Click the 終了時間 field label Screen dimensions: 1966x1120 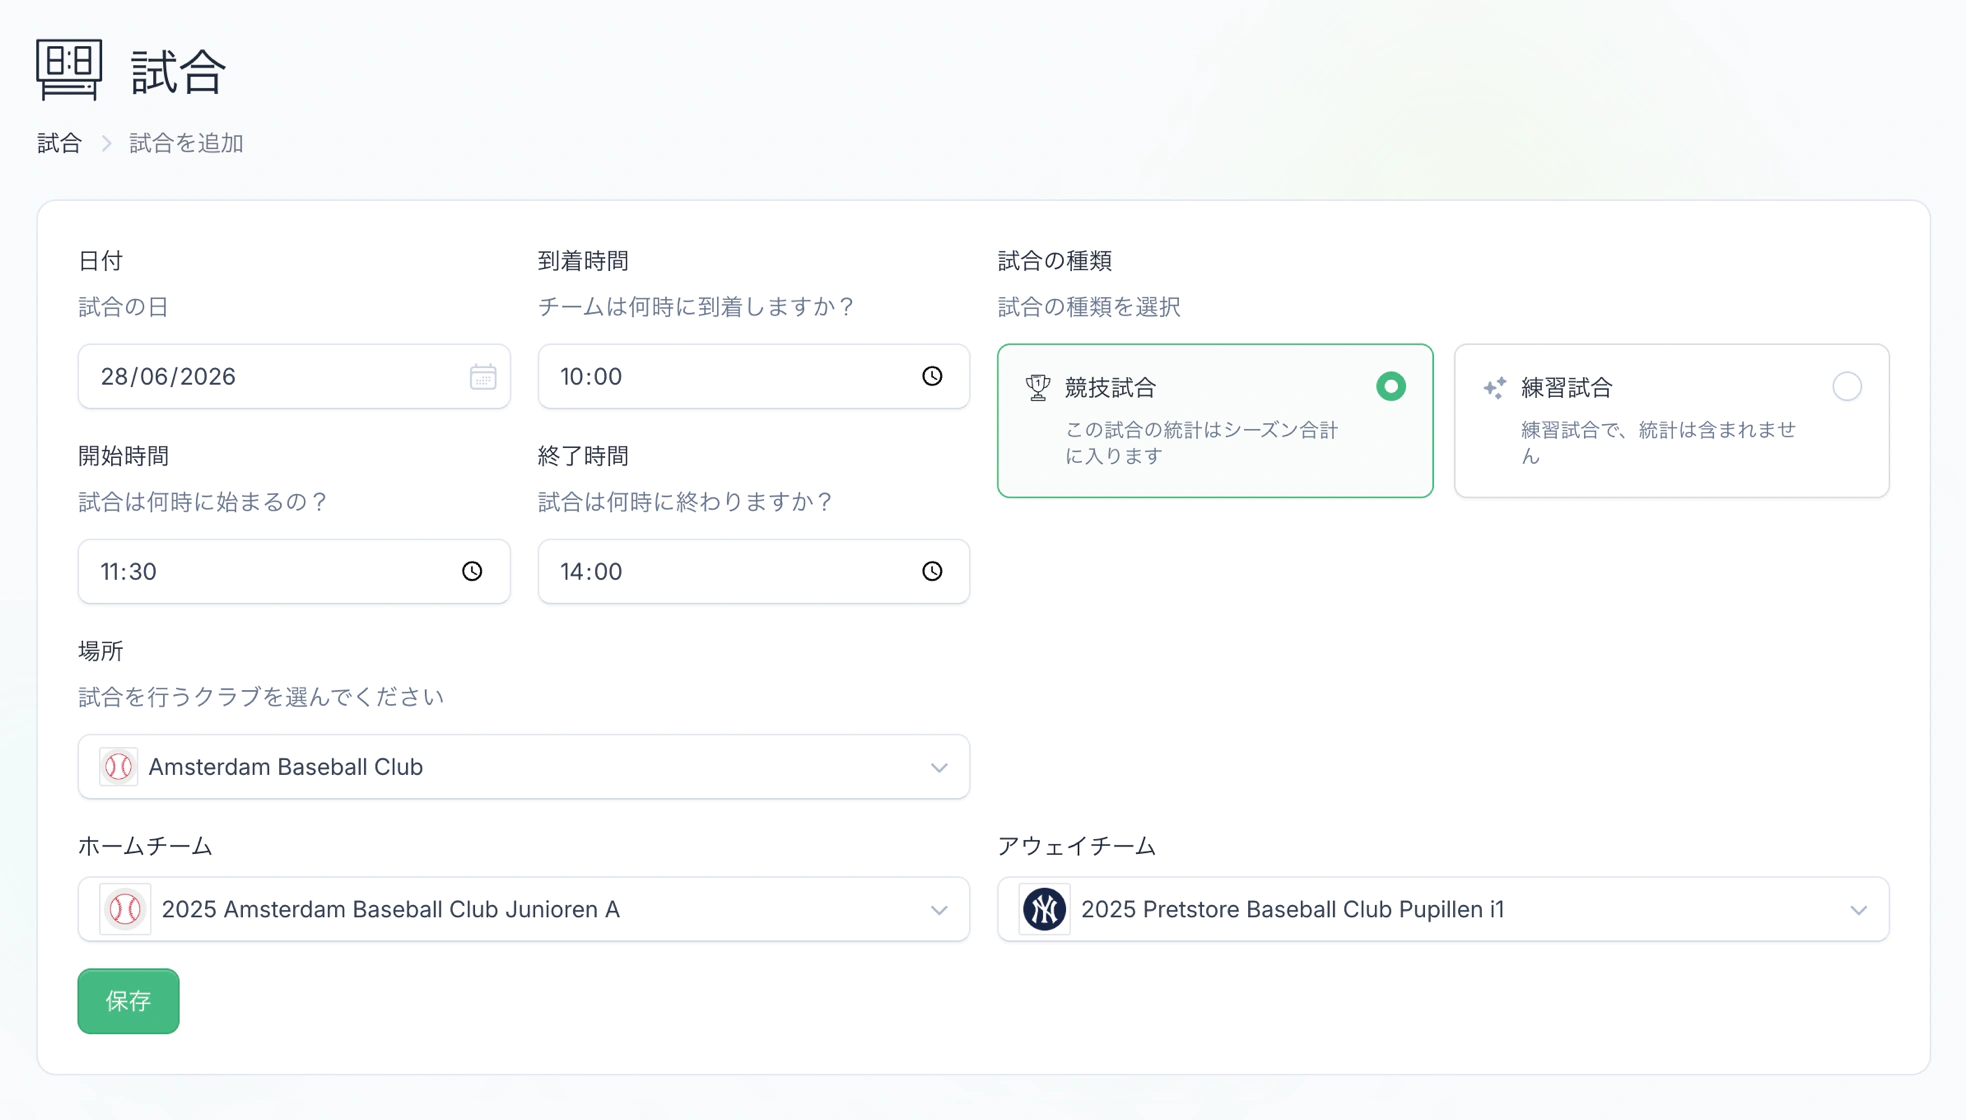583,456
